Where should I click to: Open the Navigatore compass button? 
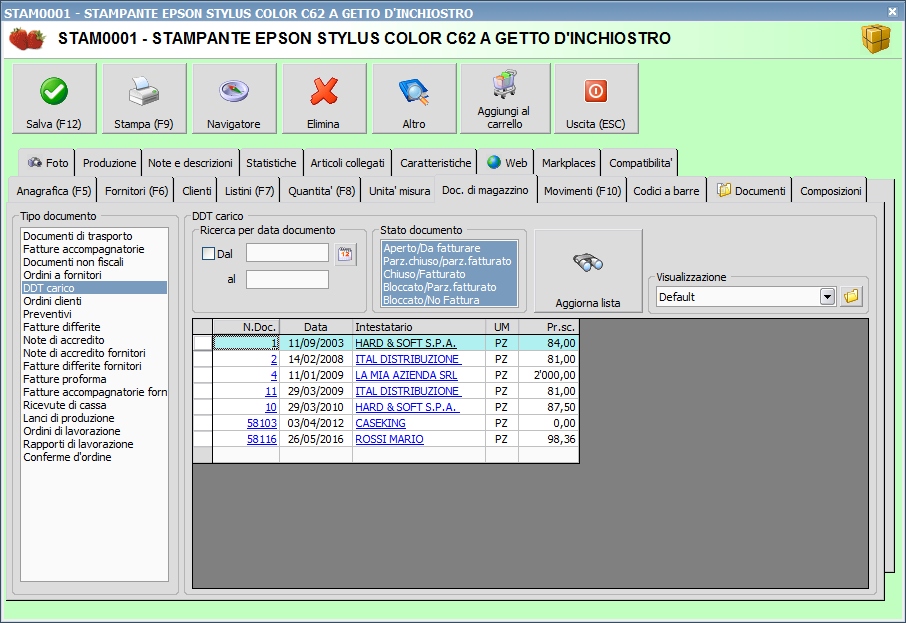click(234, 99)
